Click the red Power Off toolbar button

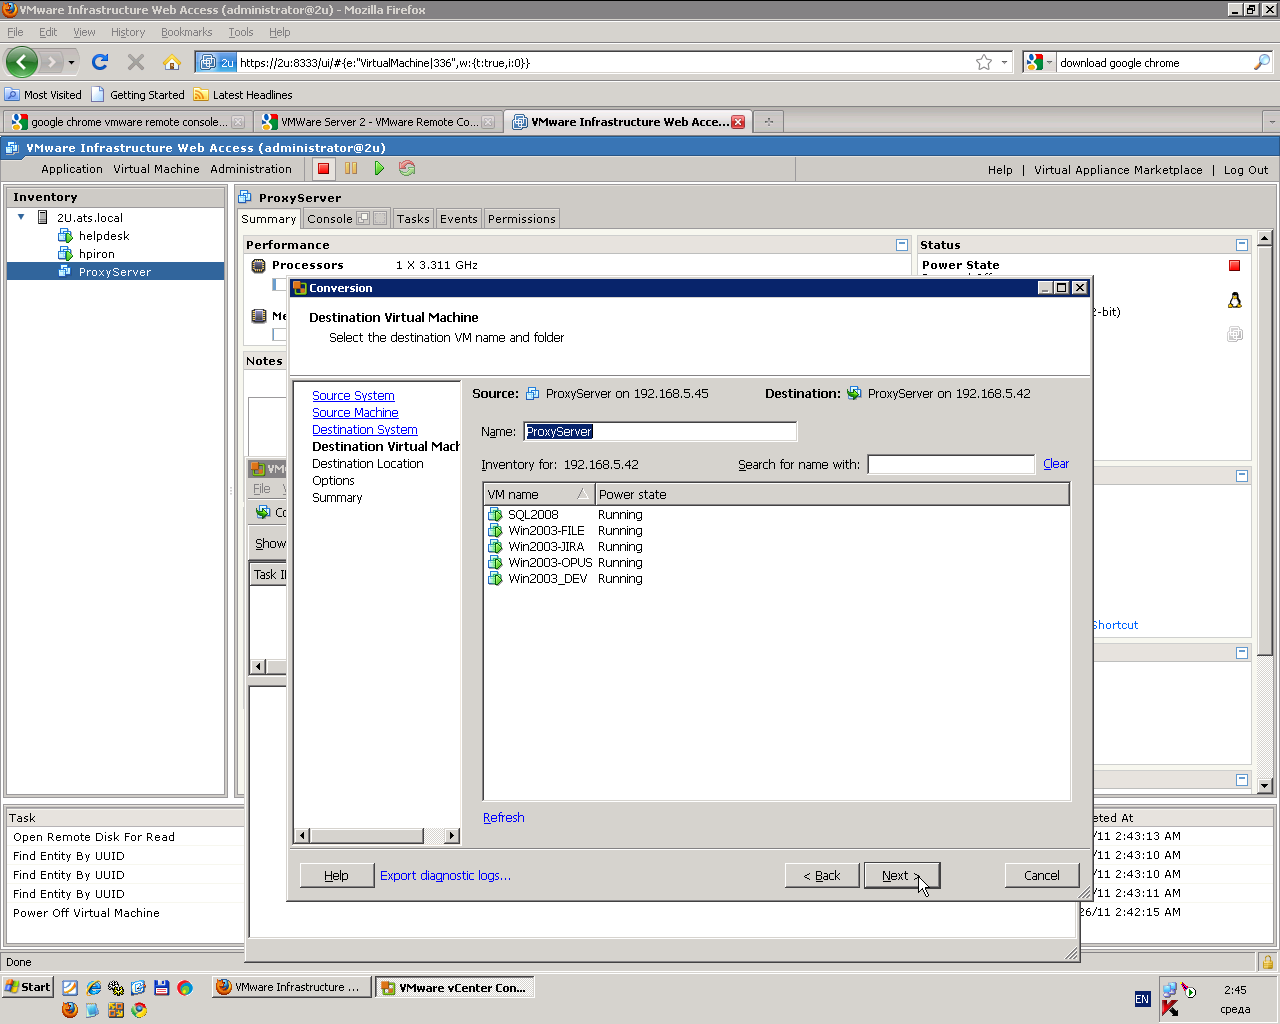click(x=323, y=169)
